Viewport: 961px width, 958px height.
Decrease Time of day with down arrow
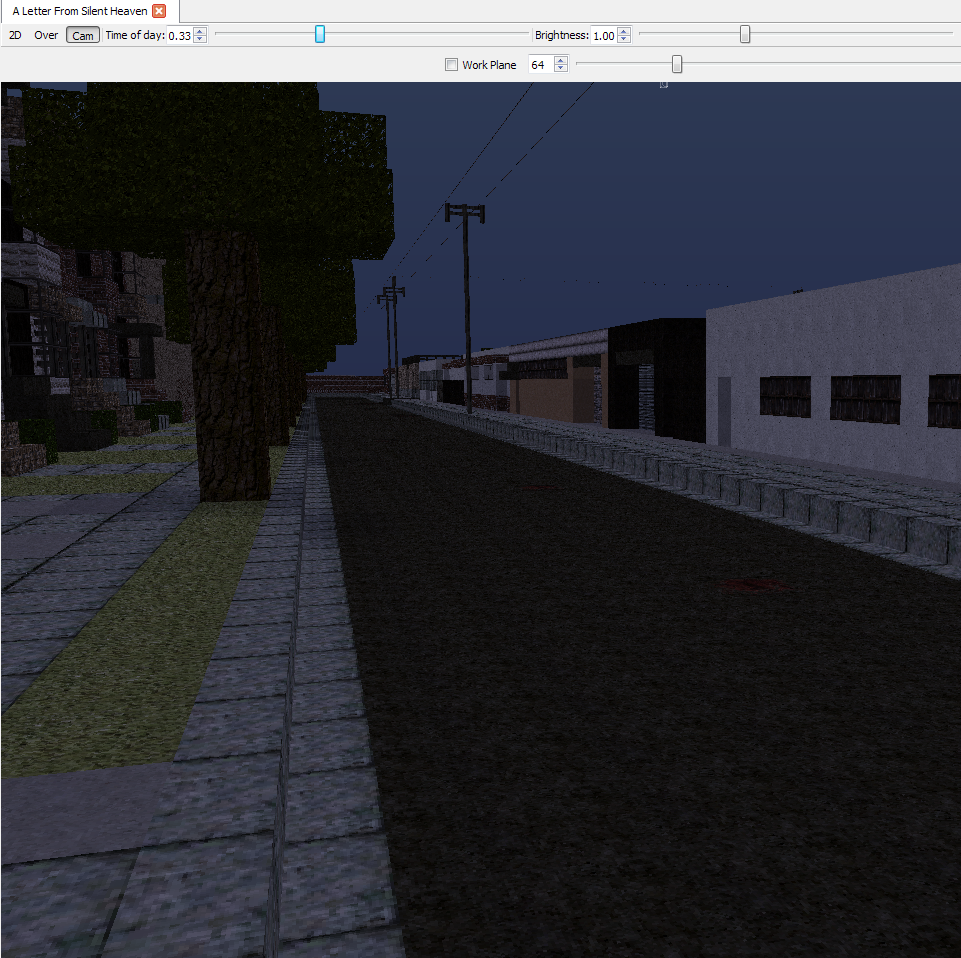point(200,39)
